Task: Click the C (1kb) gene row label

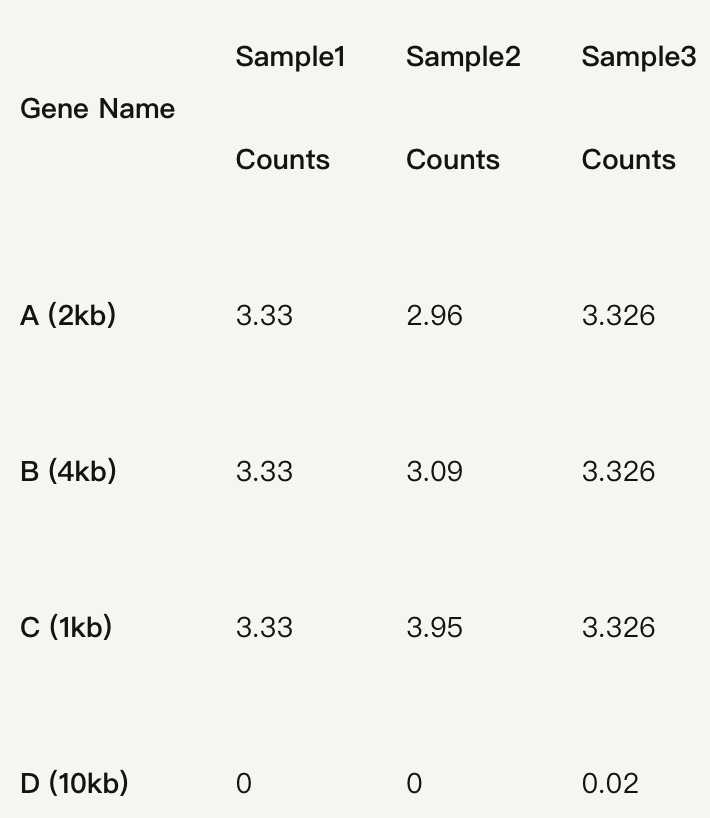Action: (x=66, y=627)
